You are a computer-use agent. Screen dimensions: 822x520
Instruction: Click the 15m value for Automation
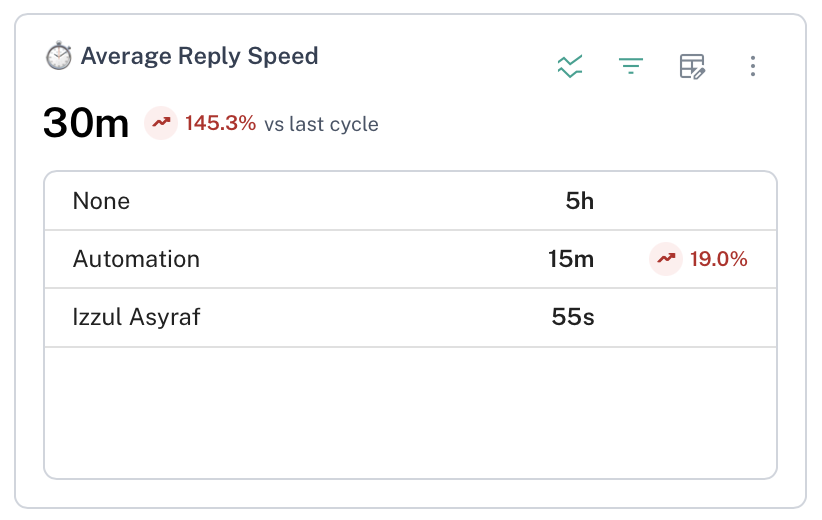[x=571, y=259]
